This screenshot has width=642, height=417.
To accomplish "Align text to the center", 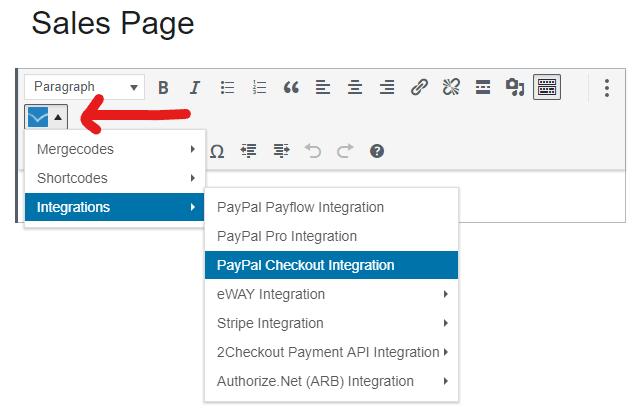I will click(x=355, y=87).
